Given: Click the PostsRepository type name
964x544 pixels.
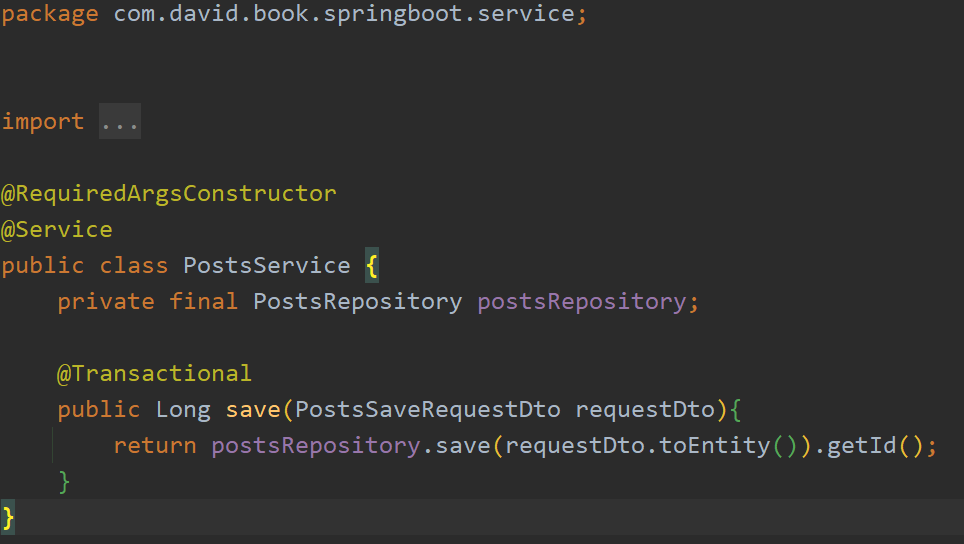Looking at the screenshot, I should [357, 301].
